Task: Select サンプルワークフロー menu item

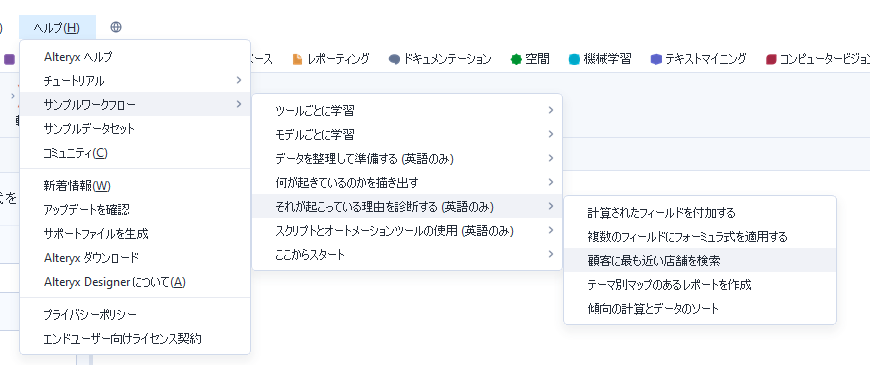Action: [x=135, y=104]
